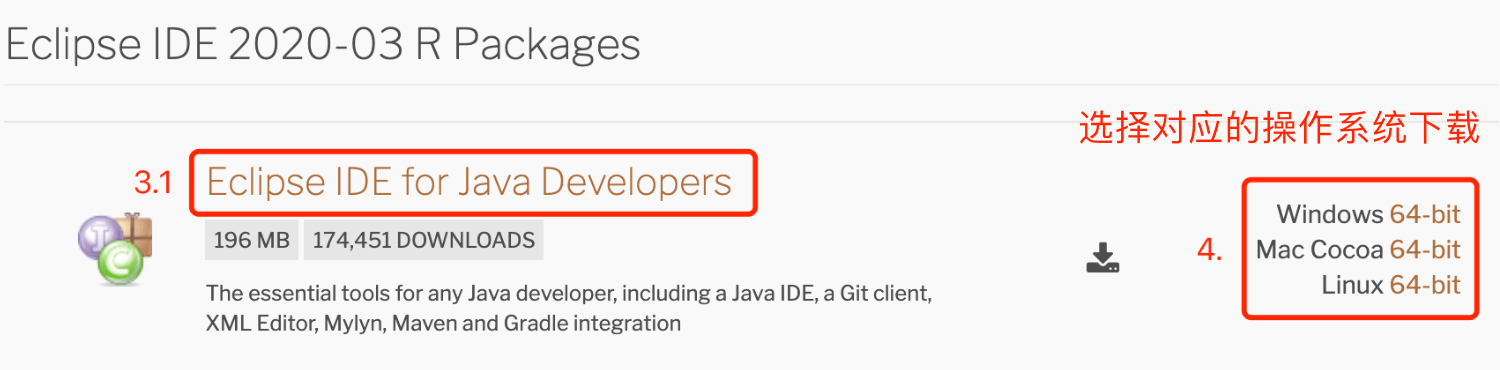Image resolution: width=1500 pixels, height=370 pixels.
Task: Download the Windows 64-bit package
Action: pyautogui.click(x=1425, y=214)
